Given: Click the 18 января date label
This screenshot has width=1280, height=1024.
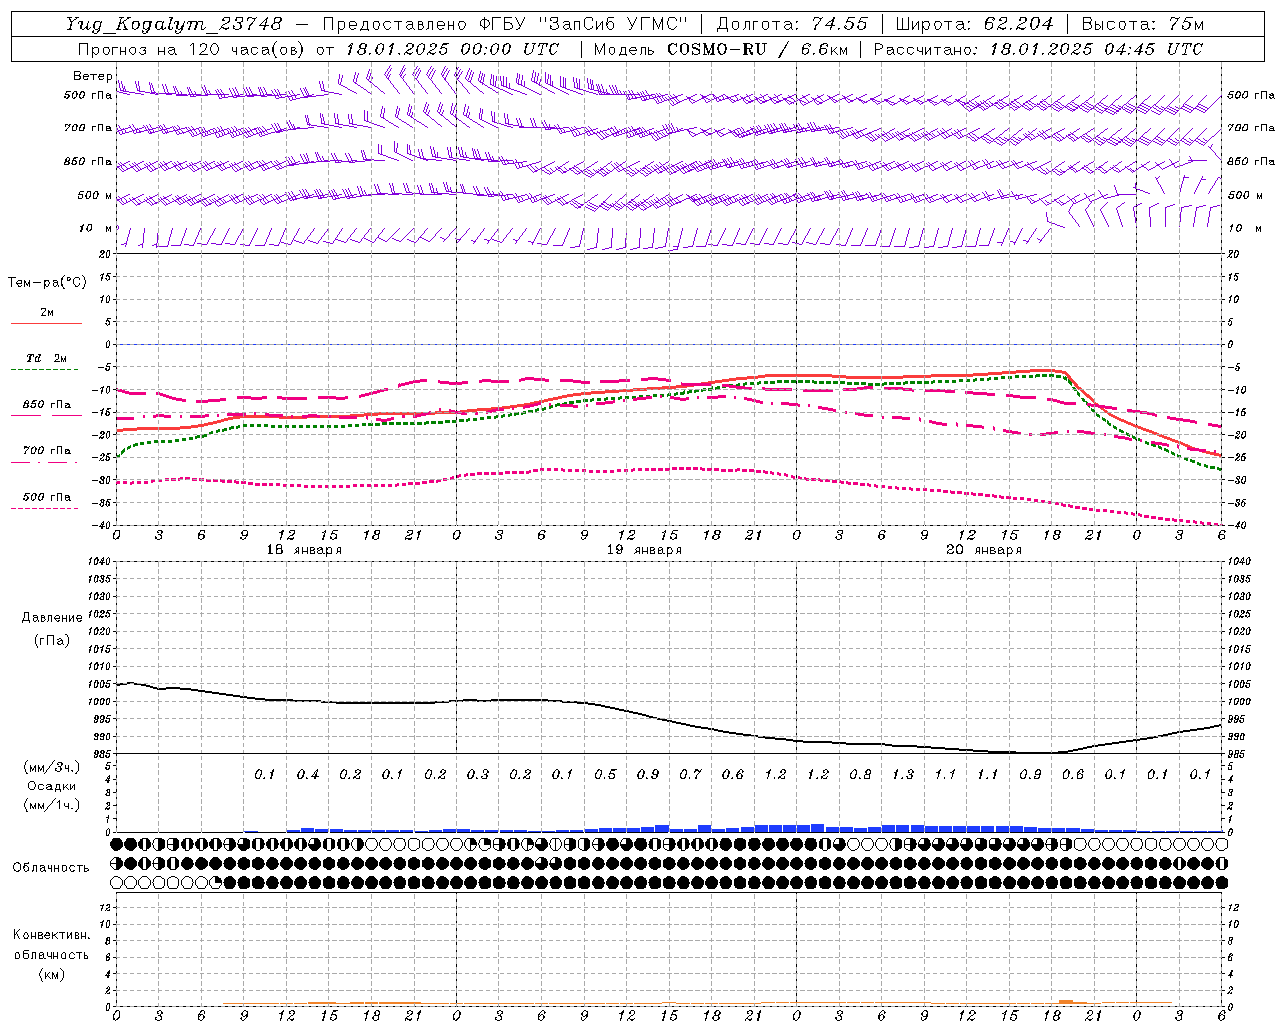Looking at the screenshot, I should (x=304, y=550).
